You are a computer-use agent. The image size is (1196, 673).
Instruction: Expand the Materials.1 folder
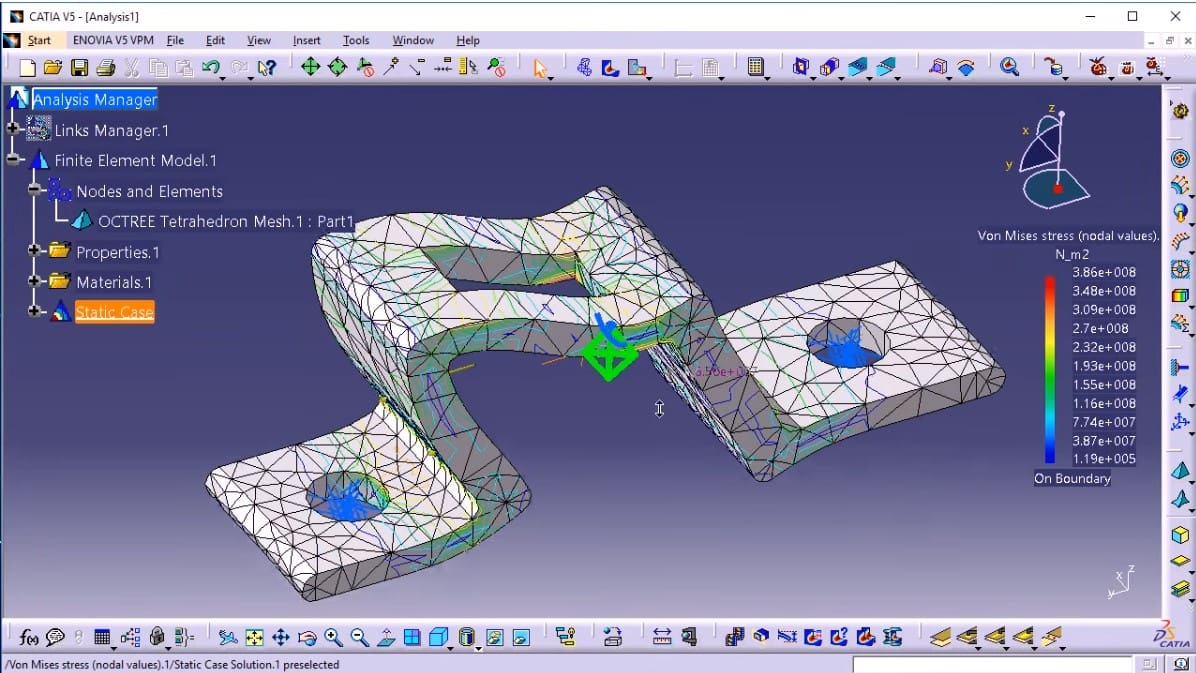tap(34, 281)
